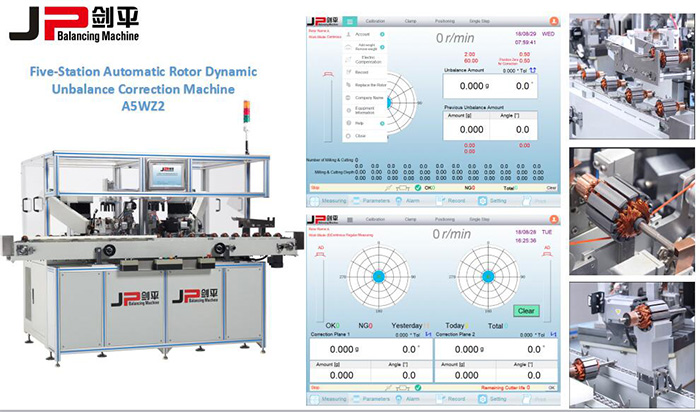
Task: Open the orange user icon in top screen
Action: (x=554, y=21)
